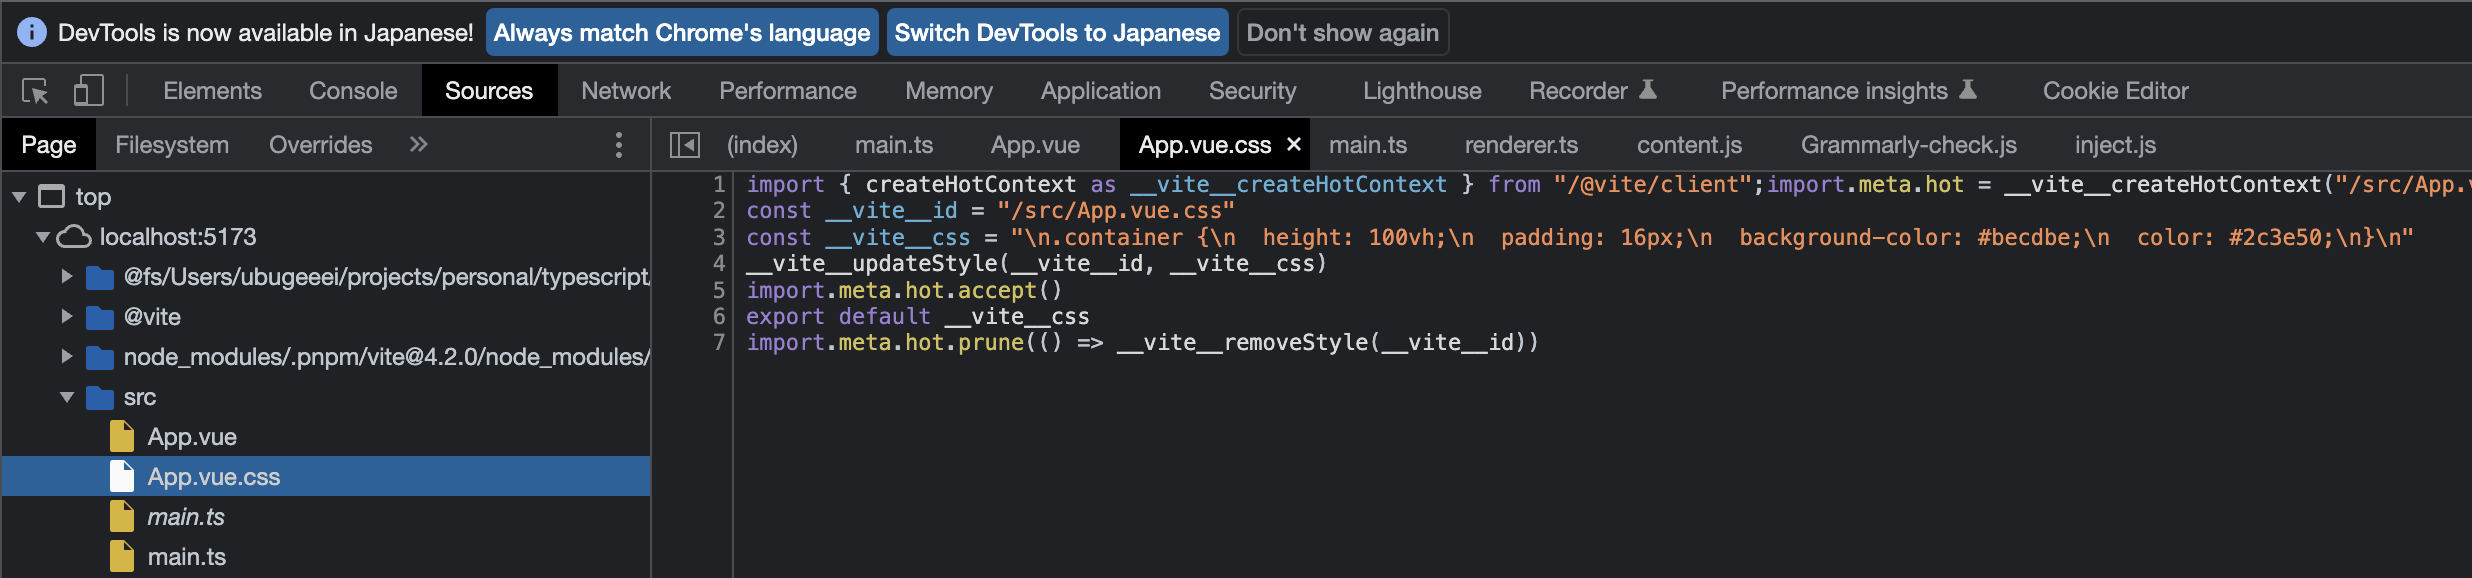Open the Recorder panel tab
This screenshot has height=578, width=2472.
pyautogui.click(x=1579, y=90)
